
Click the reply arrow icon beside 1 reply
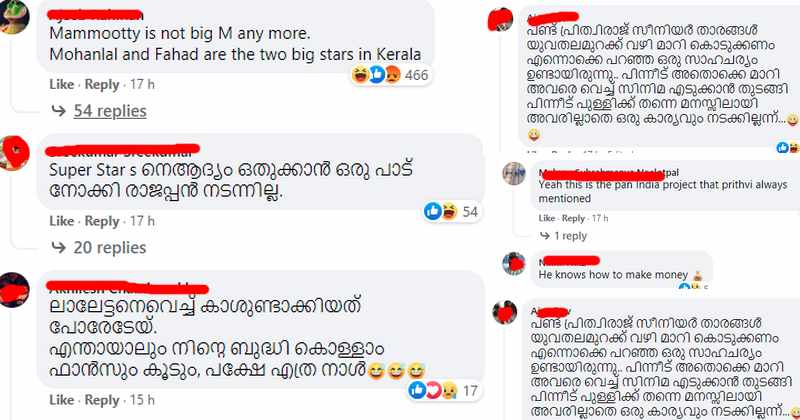(x=545, y=236)
